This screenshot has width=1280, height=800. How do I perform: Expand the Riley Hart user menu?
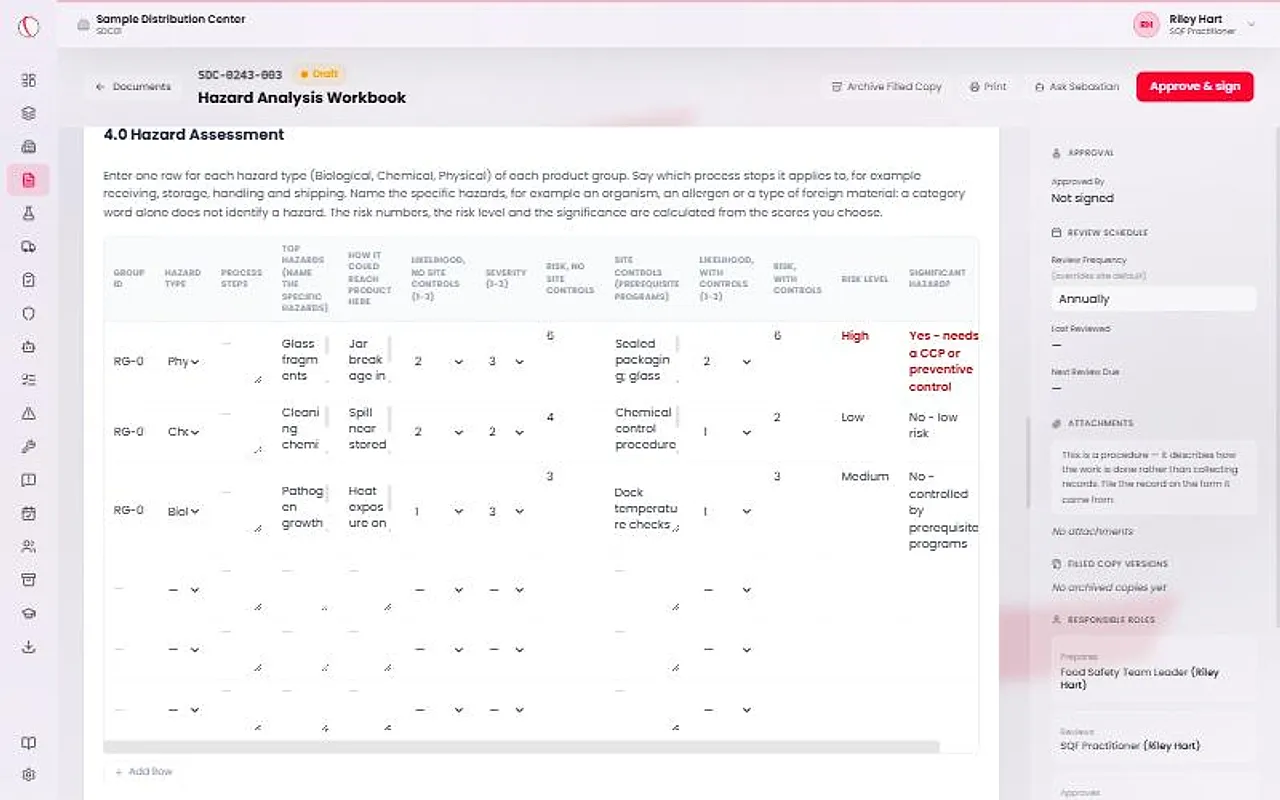click(1195, 25)
